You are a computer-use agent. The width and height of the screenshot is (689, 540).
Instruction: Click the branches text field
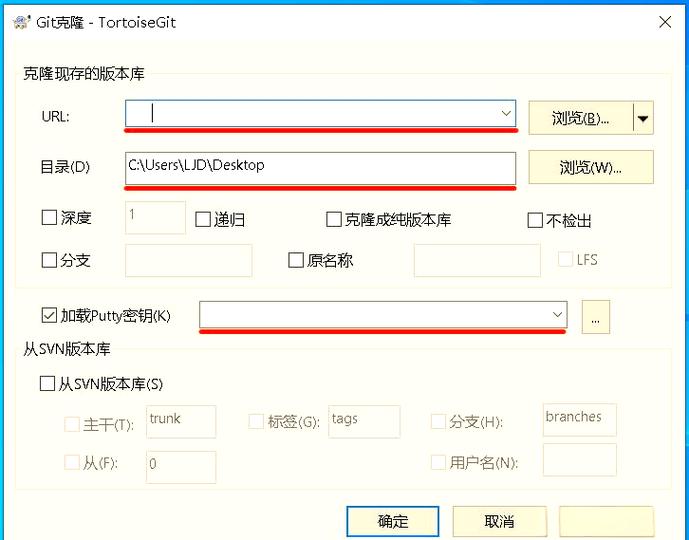[580, 420]
